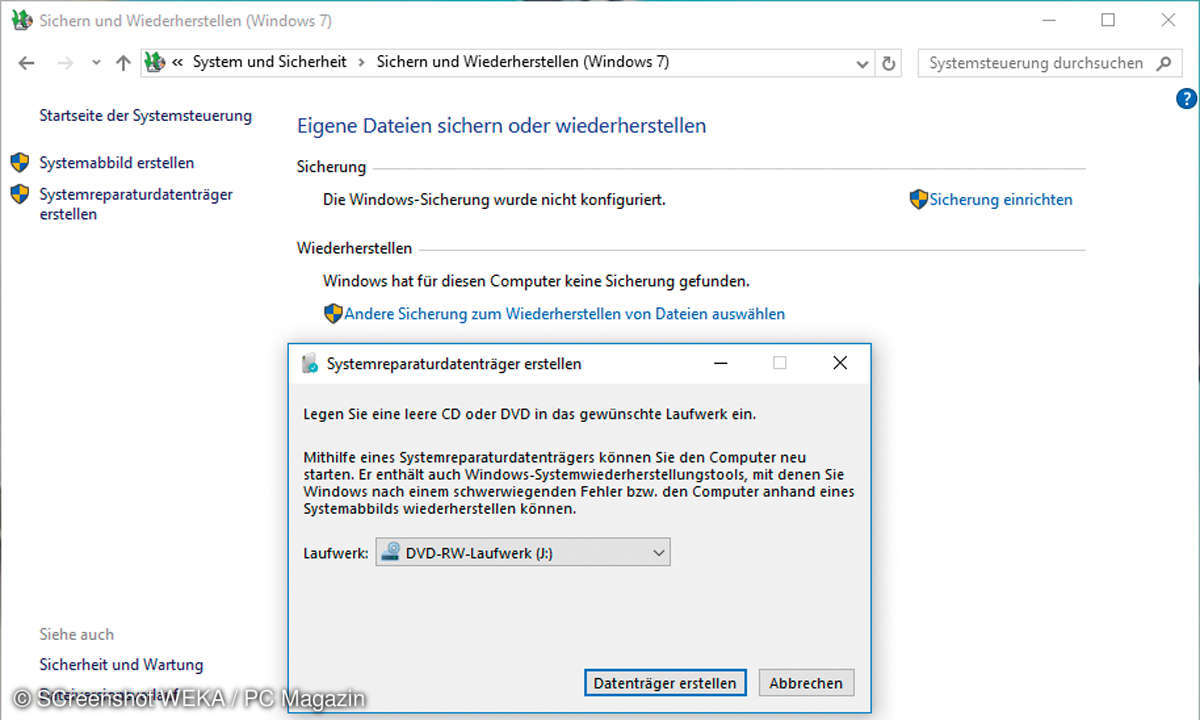1200x720 pixels.
Task: Click the Forward navigation arrow
Action: (65, 63)
